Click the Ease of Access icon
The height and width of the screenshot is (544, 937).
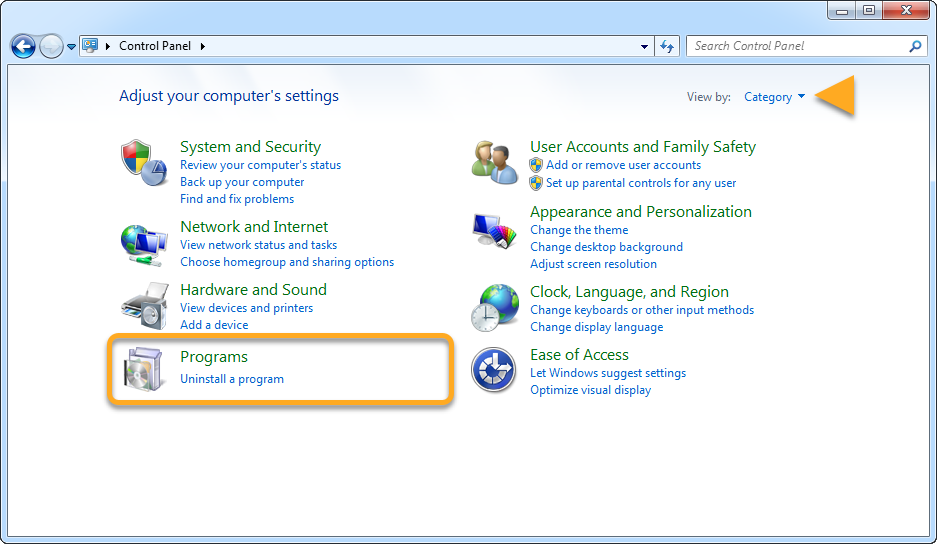tap(494, 370)
